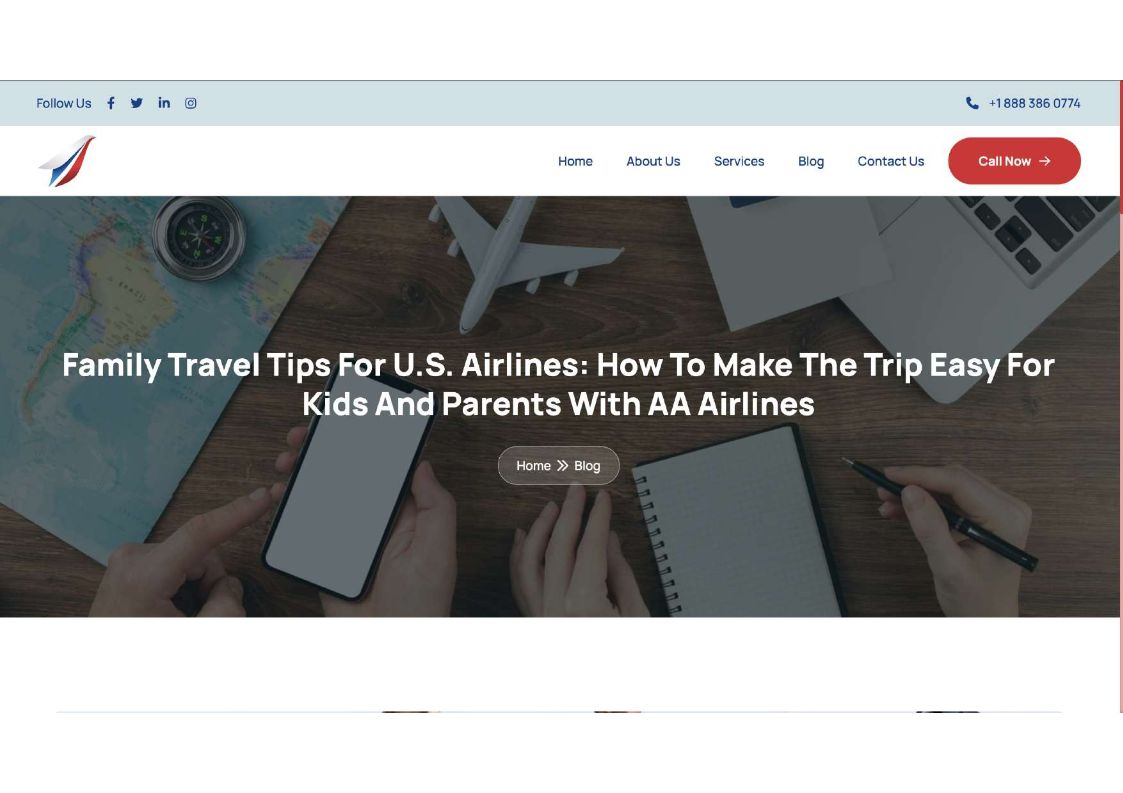Navigate to Contact Us
Image resolution: width=1123 pixels, height=793 pixels.
pyautogui.click(x=891, y=161)
